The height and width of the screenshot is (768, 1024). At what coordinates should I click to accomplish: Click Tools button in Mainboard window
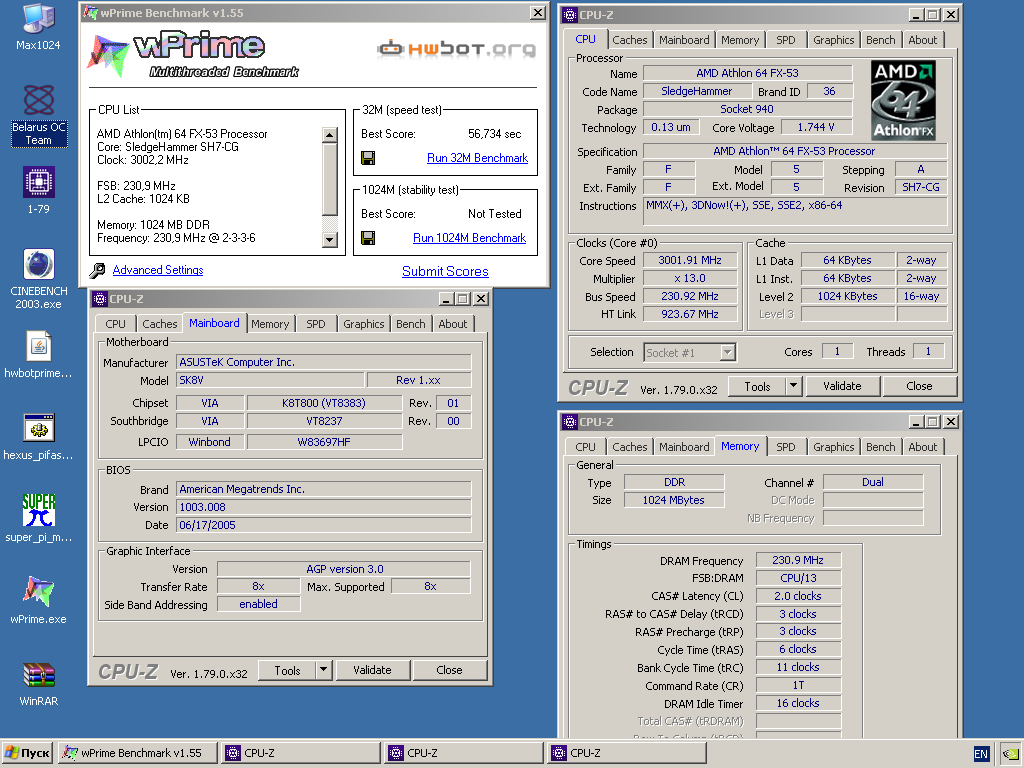tap(287, 670)
